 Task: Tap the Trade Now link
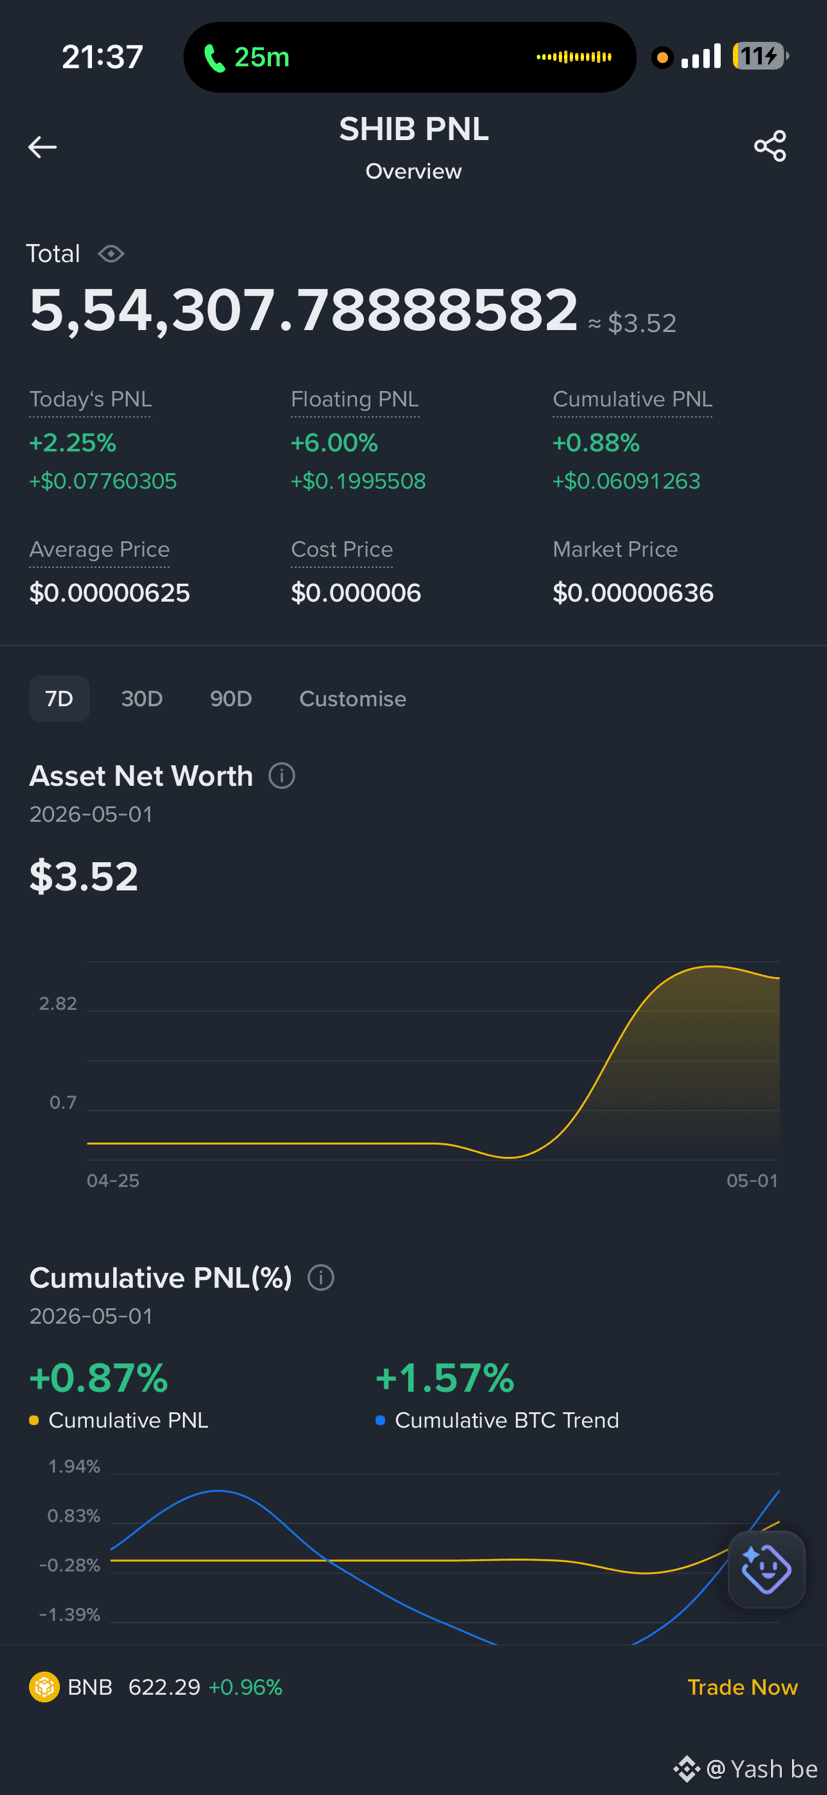click(743, 1687)
